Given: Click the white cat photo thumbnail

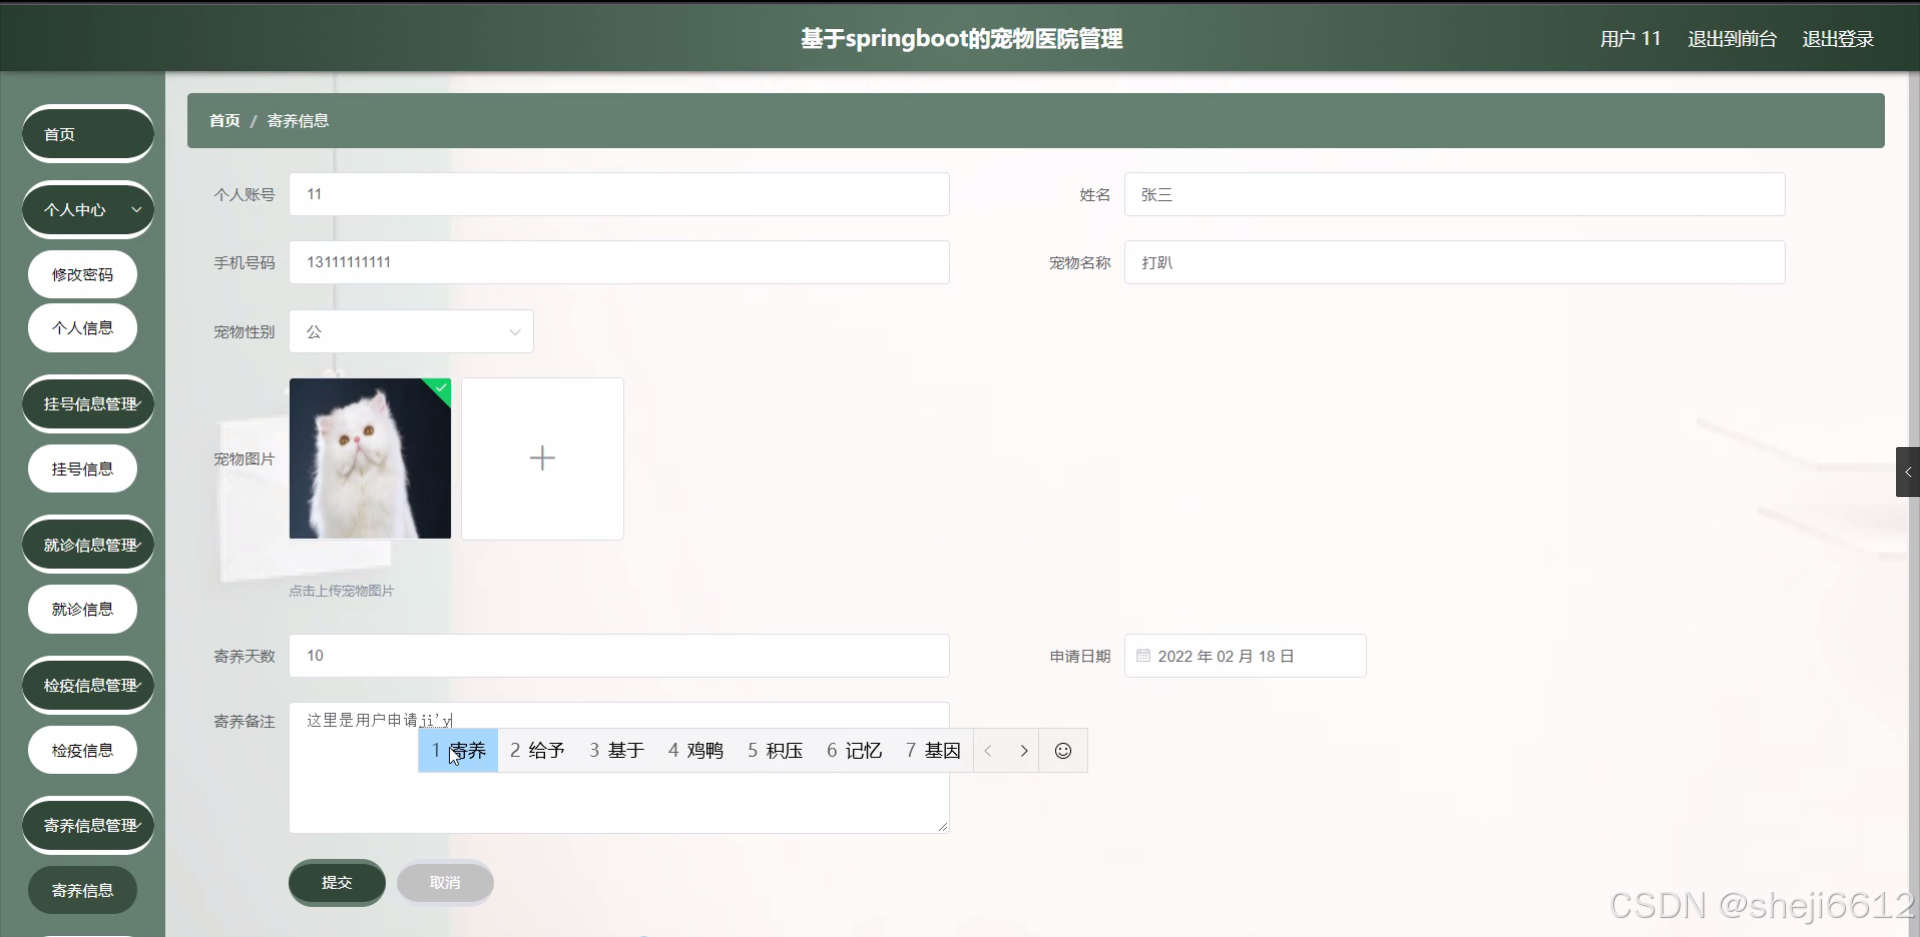Looking at the screenshot, I should click(x=370, y=458).
